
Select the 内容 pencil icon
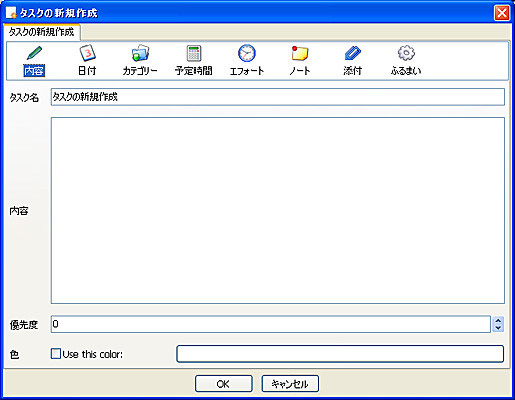(x=34, y=53)
